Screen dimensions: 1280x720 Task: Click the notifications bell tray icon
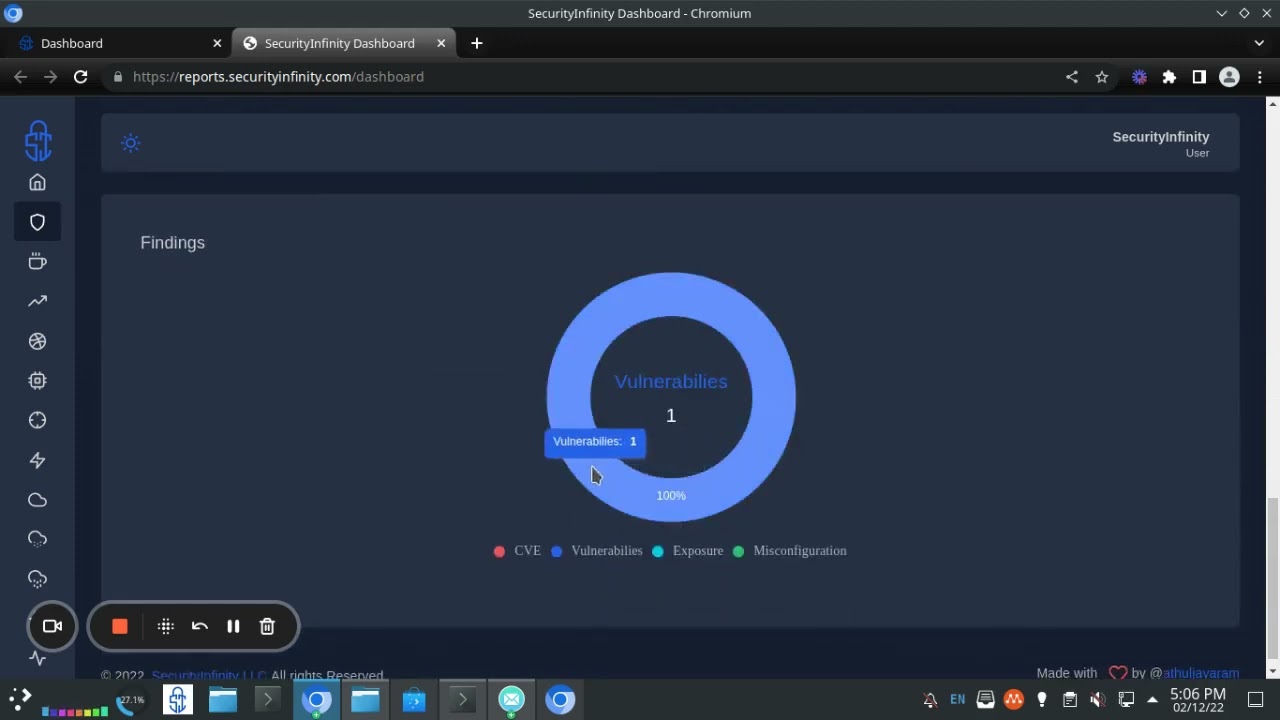pyautogui.click(x=930, y=700)
